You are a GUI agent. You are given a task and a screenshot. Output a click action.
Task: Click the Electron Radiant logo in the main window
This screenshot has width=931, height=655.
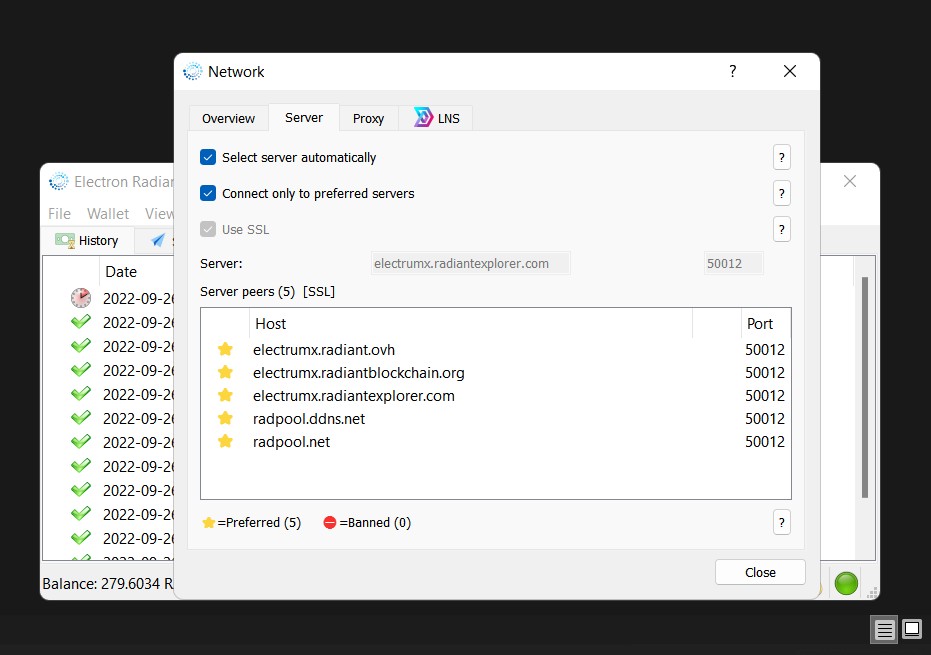click(x=59, y=181)
